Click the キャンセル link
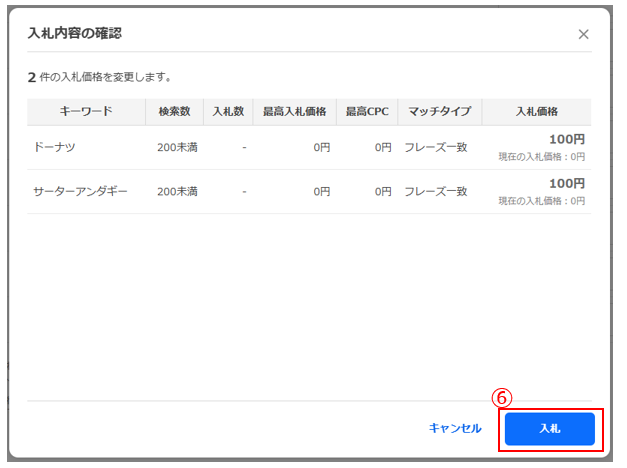Image resolution: width=627 pixels, height=468 pixels. (455, 428)
